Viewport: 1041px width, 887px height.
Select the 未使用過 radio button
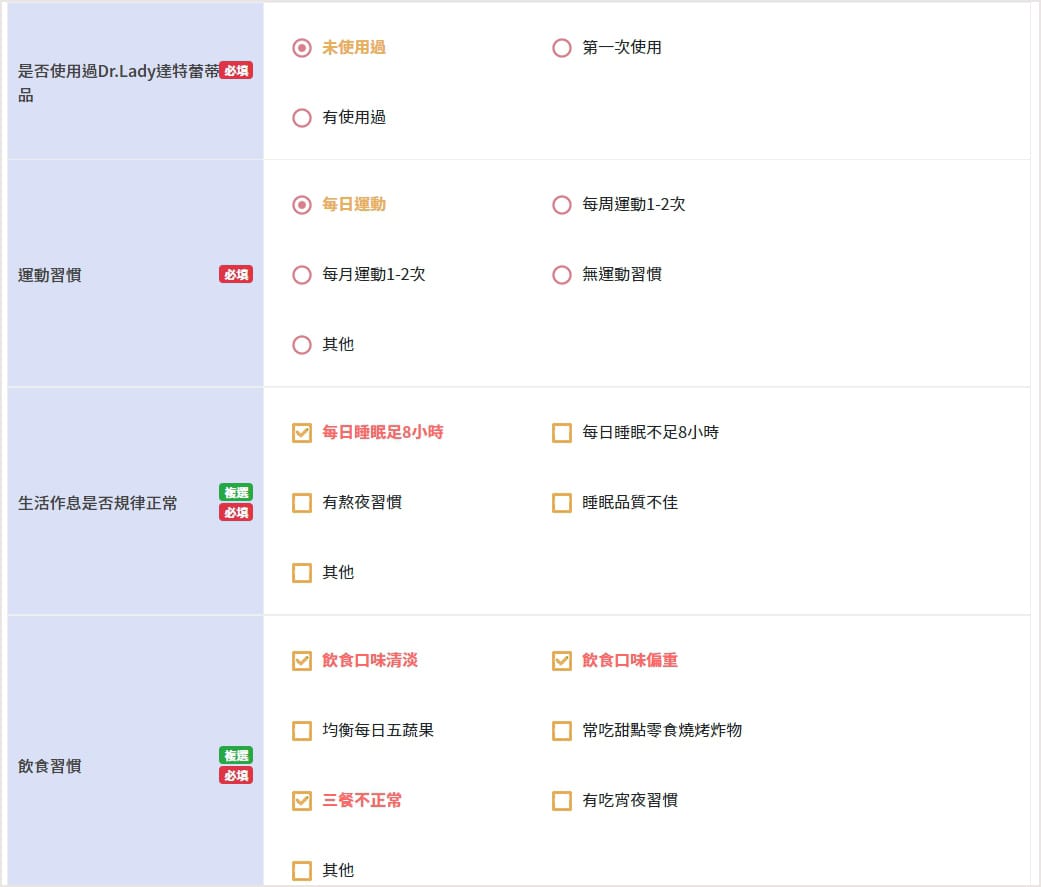tap(302, 48)
